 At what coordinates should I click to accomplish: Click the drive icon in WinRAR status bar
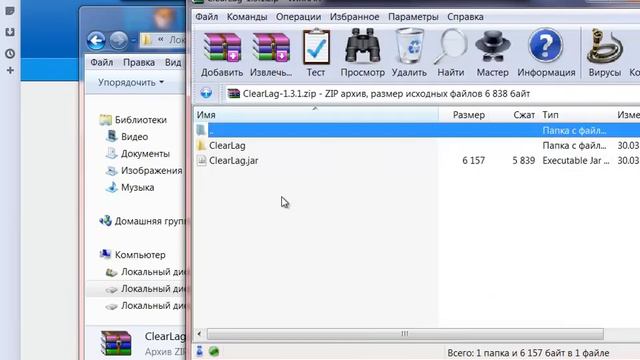point(200,351)
